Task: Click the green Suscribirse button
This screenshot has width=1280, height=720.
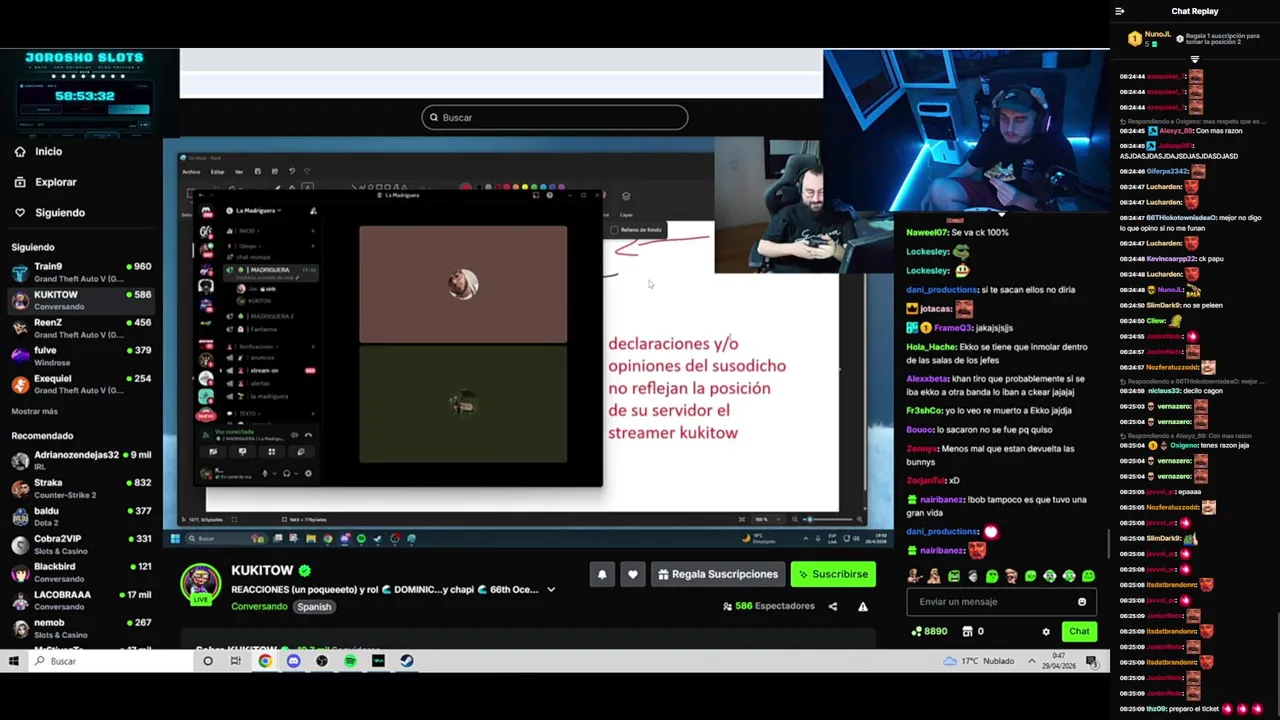Action: (x=833, y=574)
